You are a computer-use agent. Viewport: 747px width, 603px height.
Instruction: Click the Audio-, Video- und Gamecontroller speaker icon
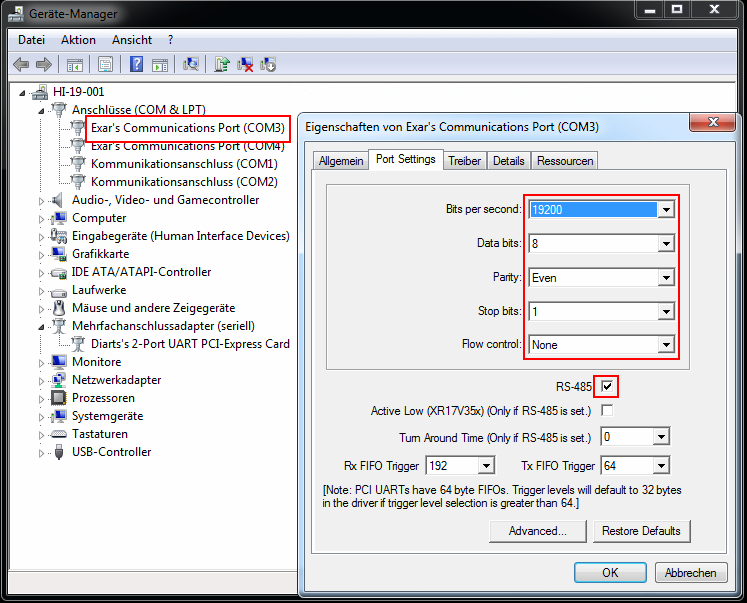58,200
